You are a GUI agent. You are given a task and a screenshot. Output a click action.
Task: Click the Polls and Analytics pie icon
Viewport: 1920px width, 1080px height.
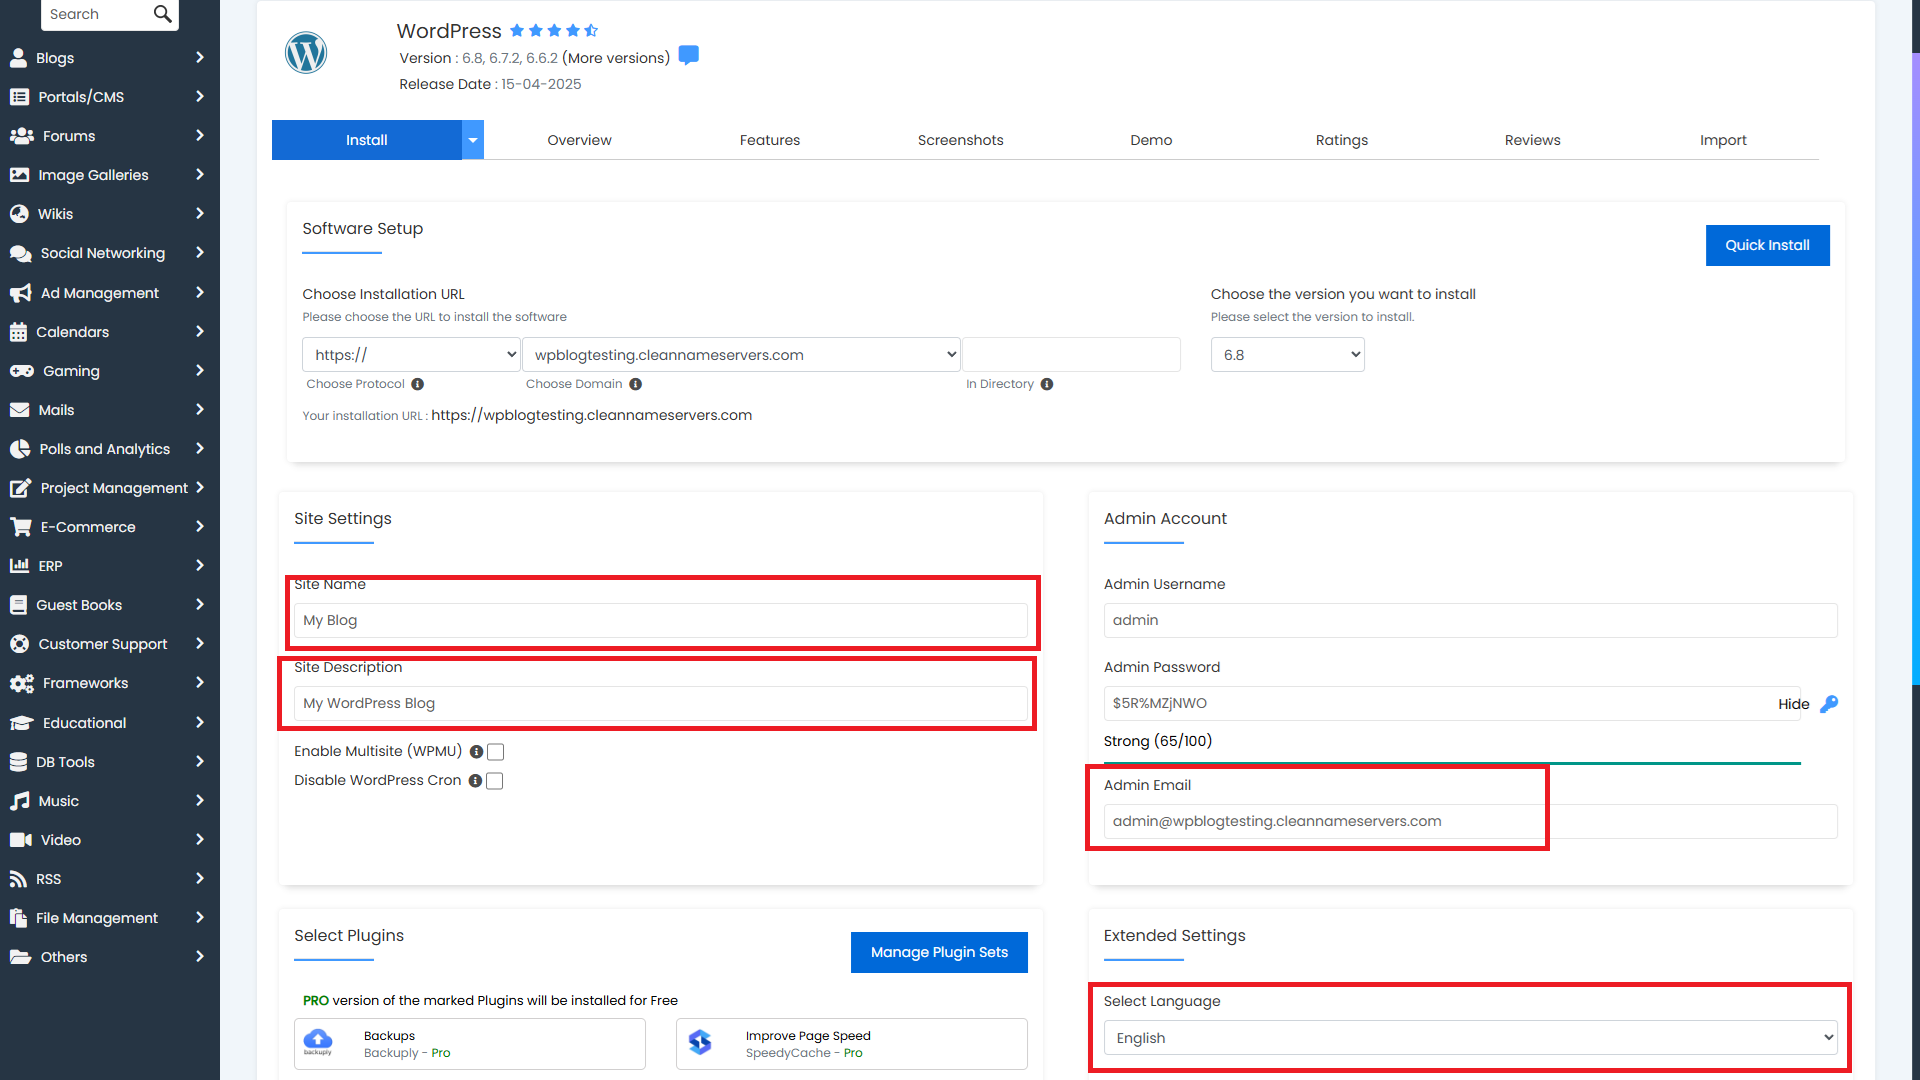[20, 449]
